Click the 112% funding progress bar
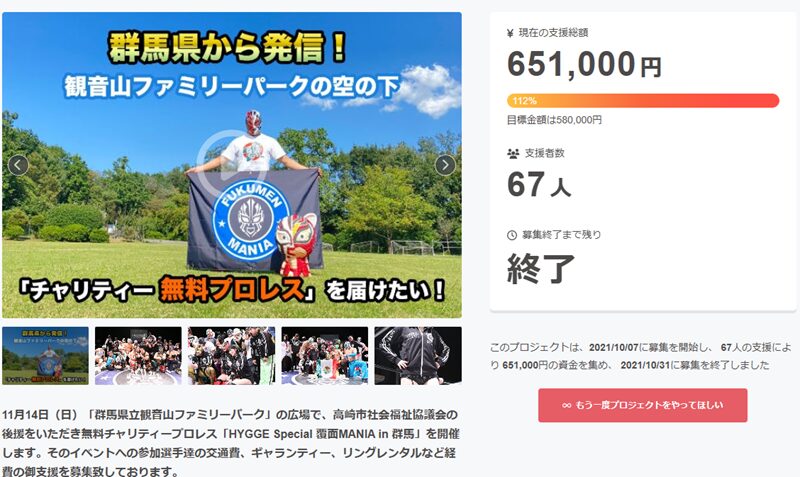Screen dimensions: 800x477 [643, 101]
